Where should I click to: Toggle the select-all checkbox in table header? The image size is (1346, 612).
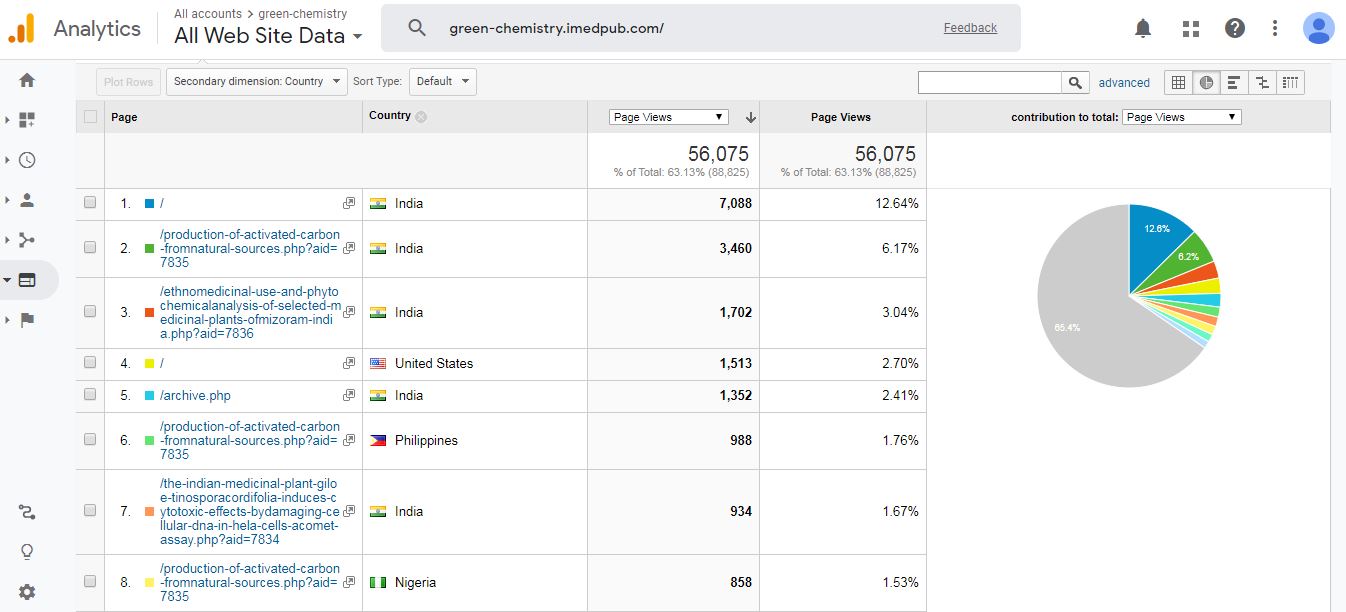coord(91,117)
